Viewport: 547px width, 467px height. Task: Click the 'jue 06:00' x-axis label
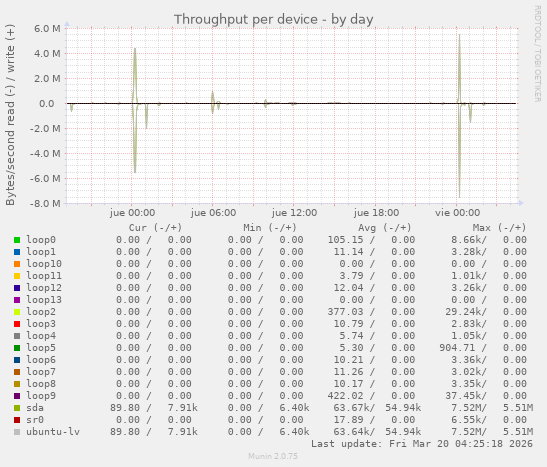pos(213,213)
